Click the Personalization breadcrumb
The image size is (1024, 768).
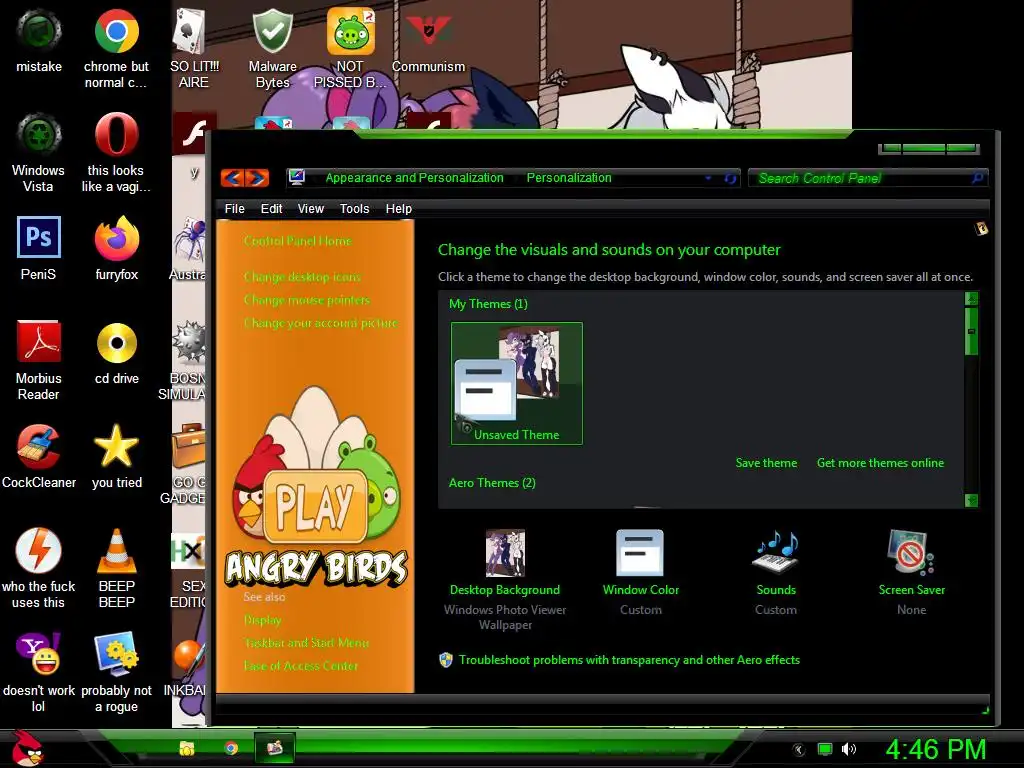(x=569, y=178)
